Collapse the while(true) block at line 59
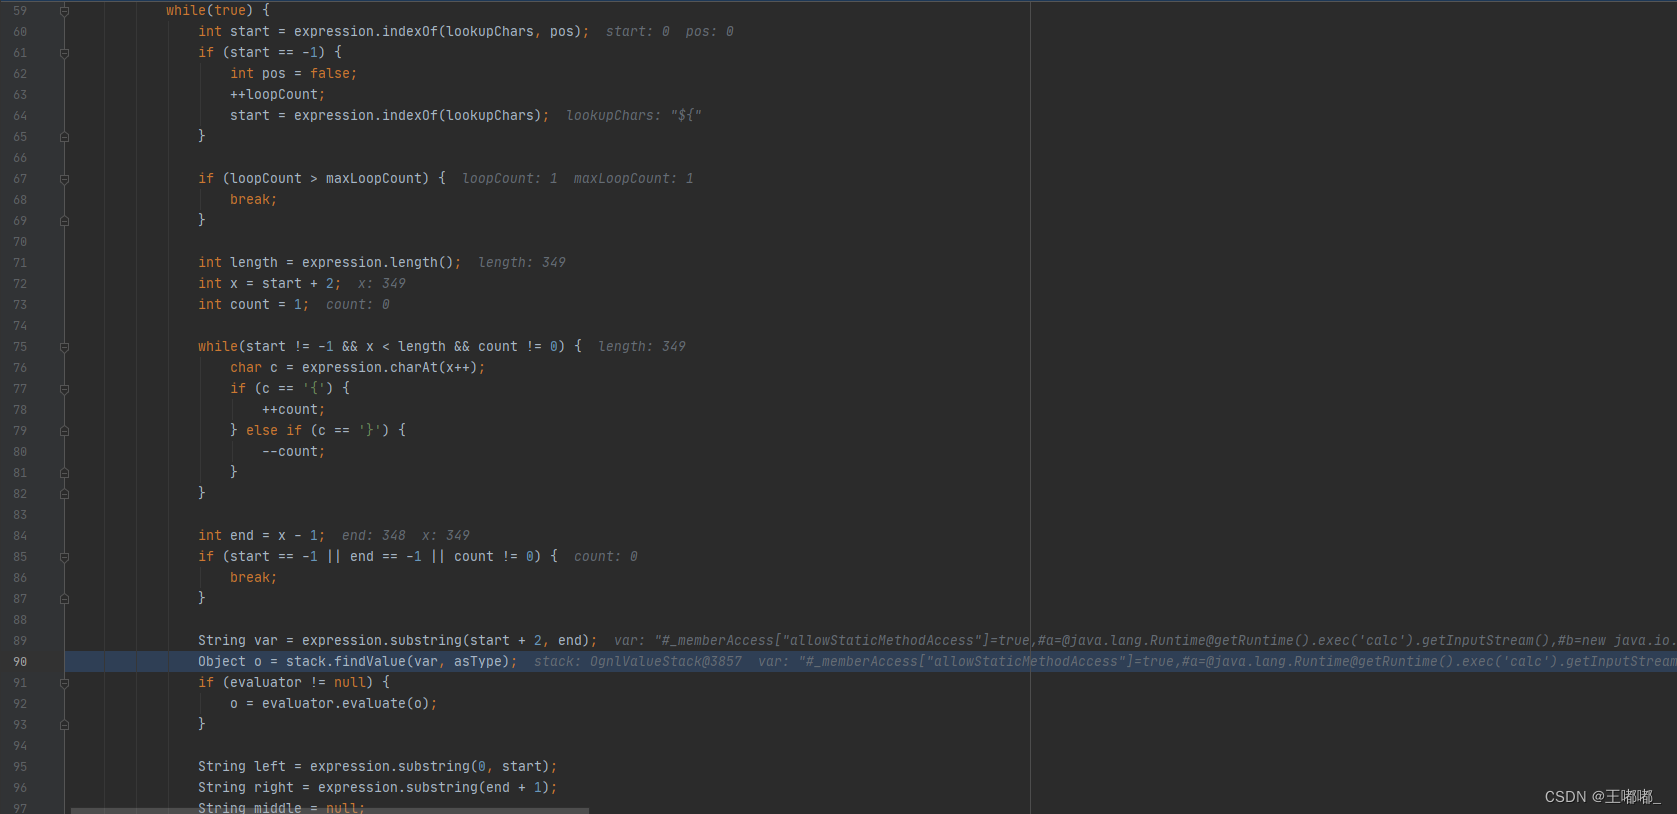This screenshot has width=1677, height=814. [x=64, y=11]
